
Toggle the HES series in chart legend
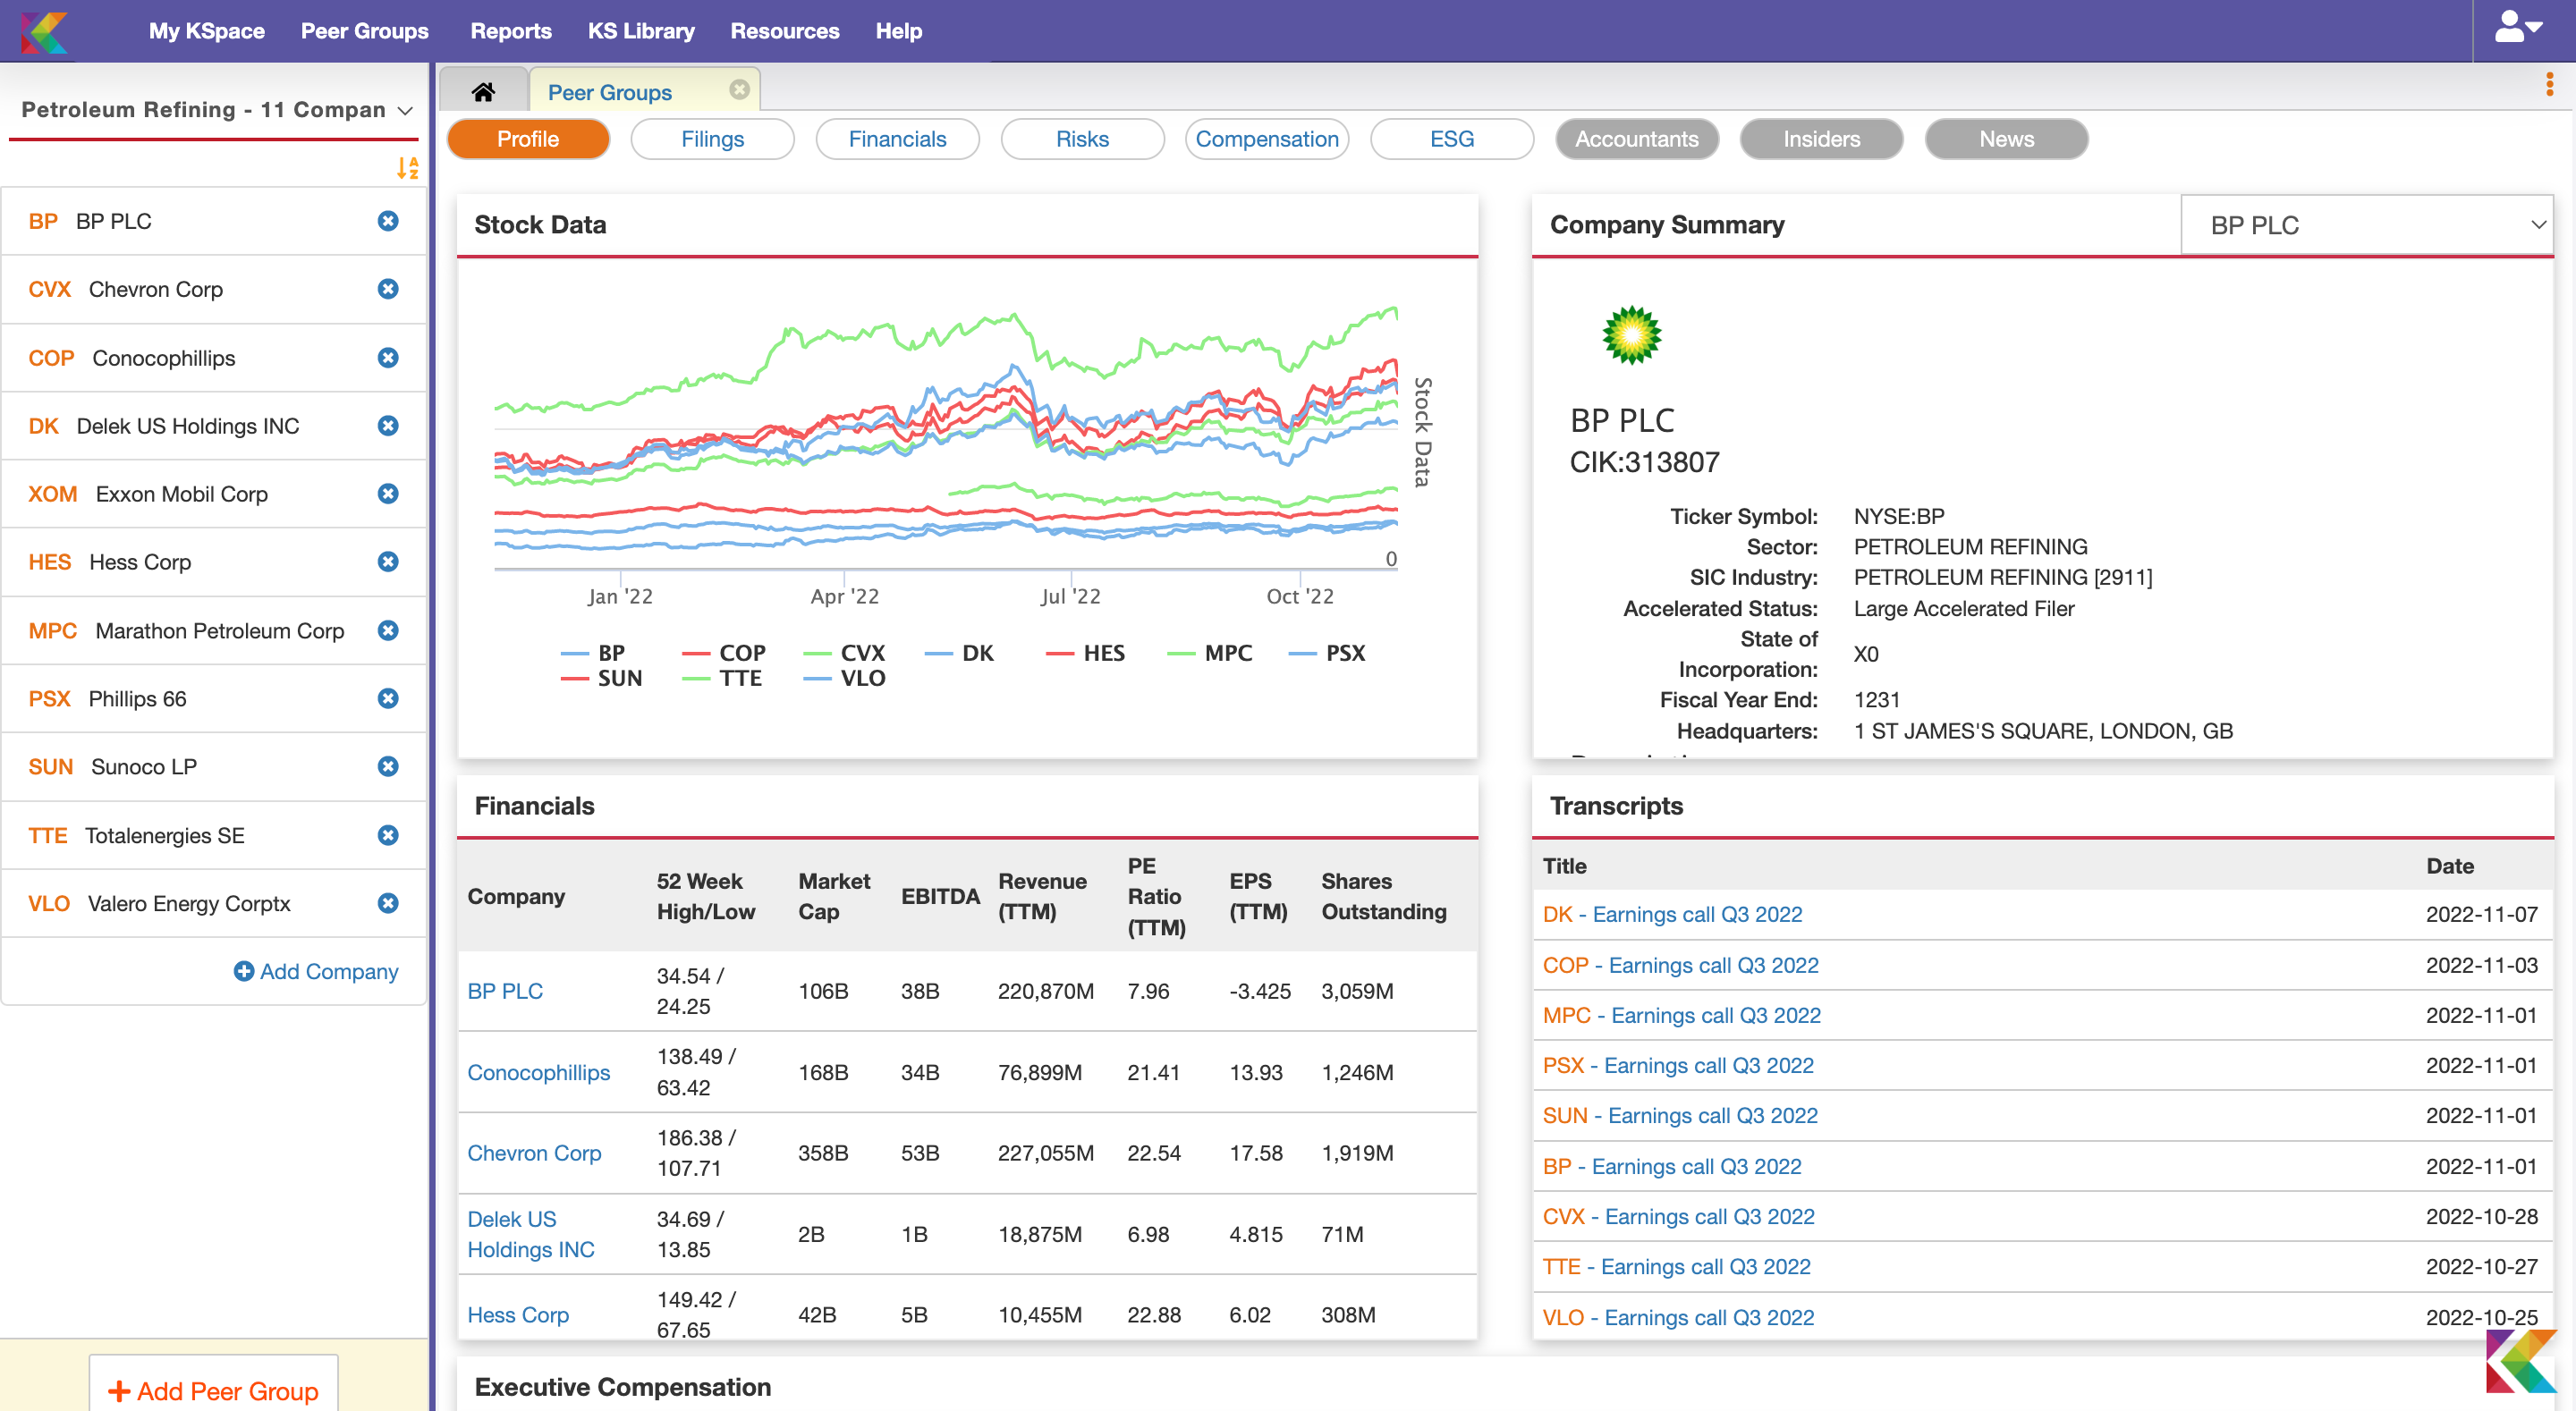point(1086,653)
